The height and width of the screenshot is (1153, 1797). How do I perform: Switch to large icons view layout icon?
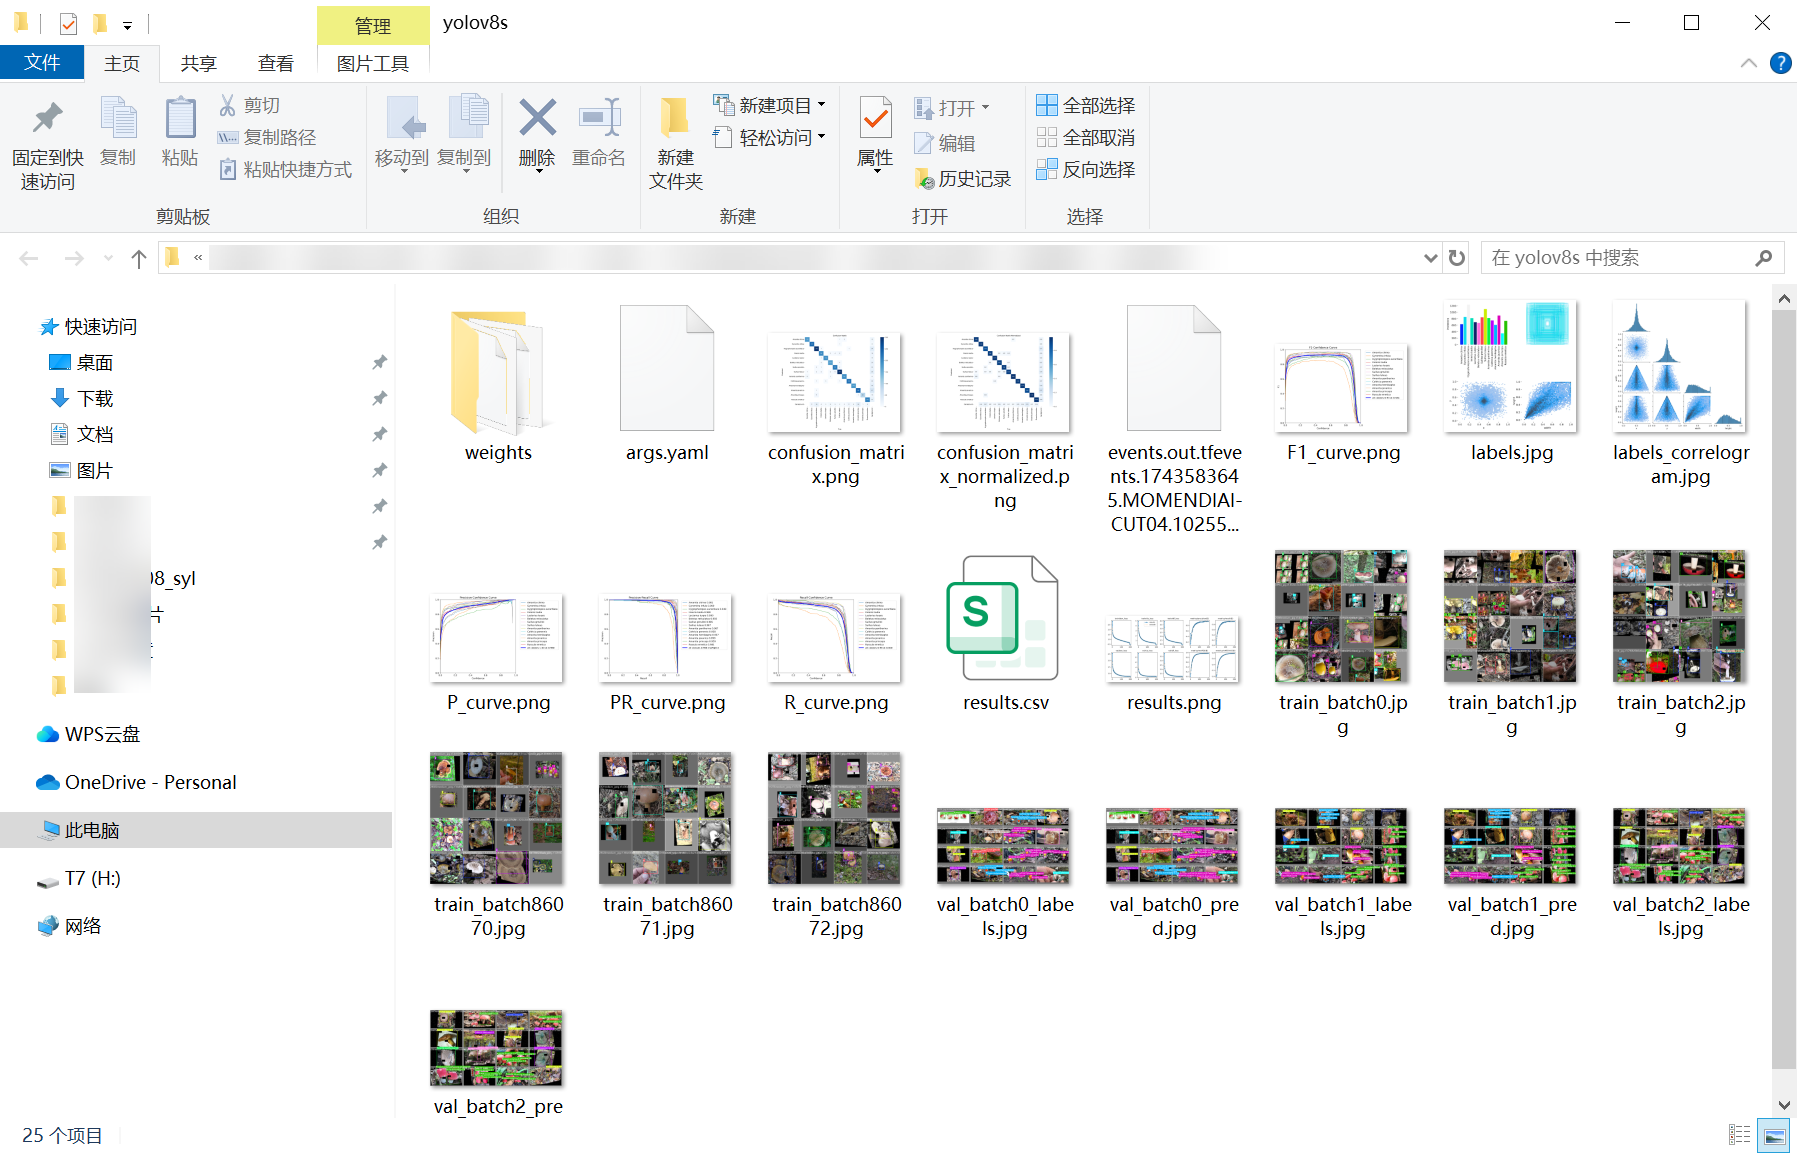tap(1775, 1135)
